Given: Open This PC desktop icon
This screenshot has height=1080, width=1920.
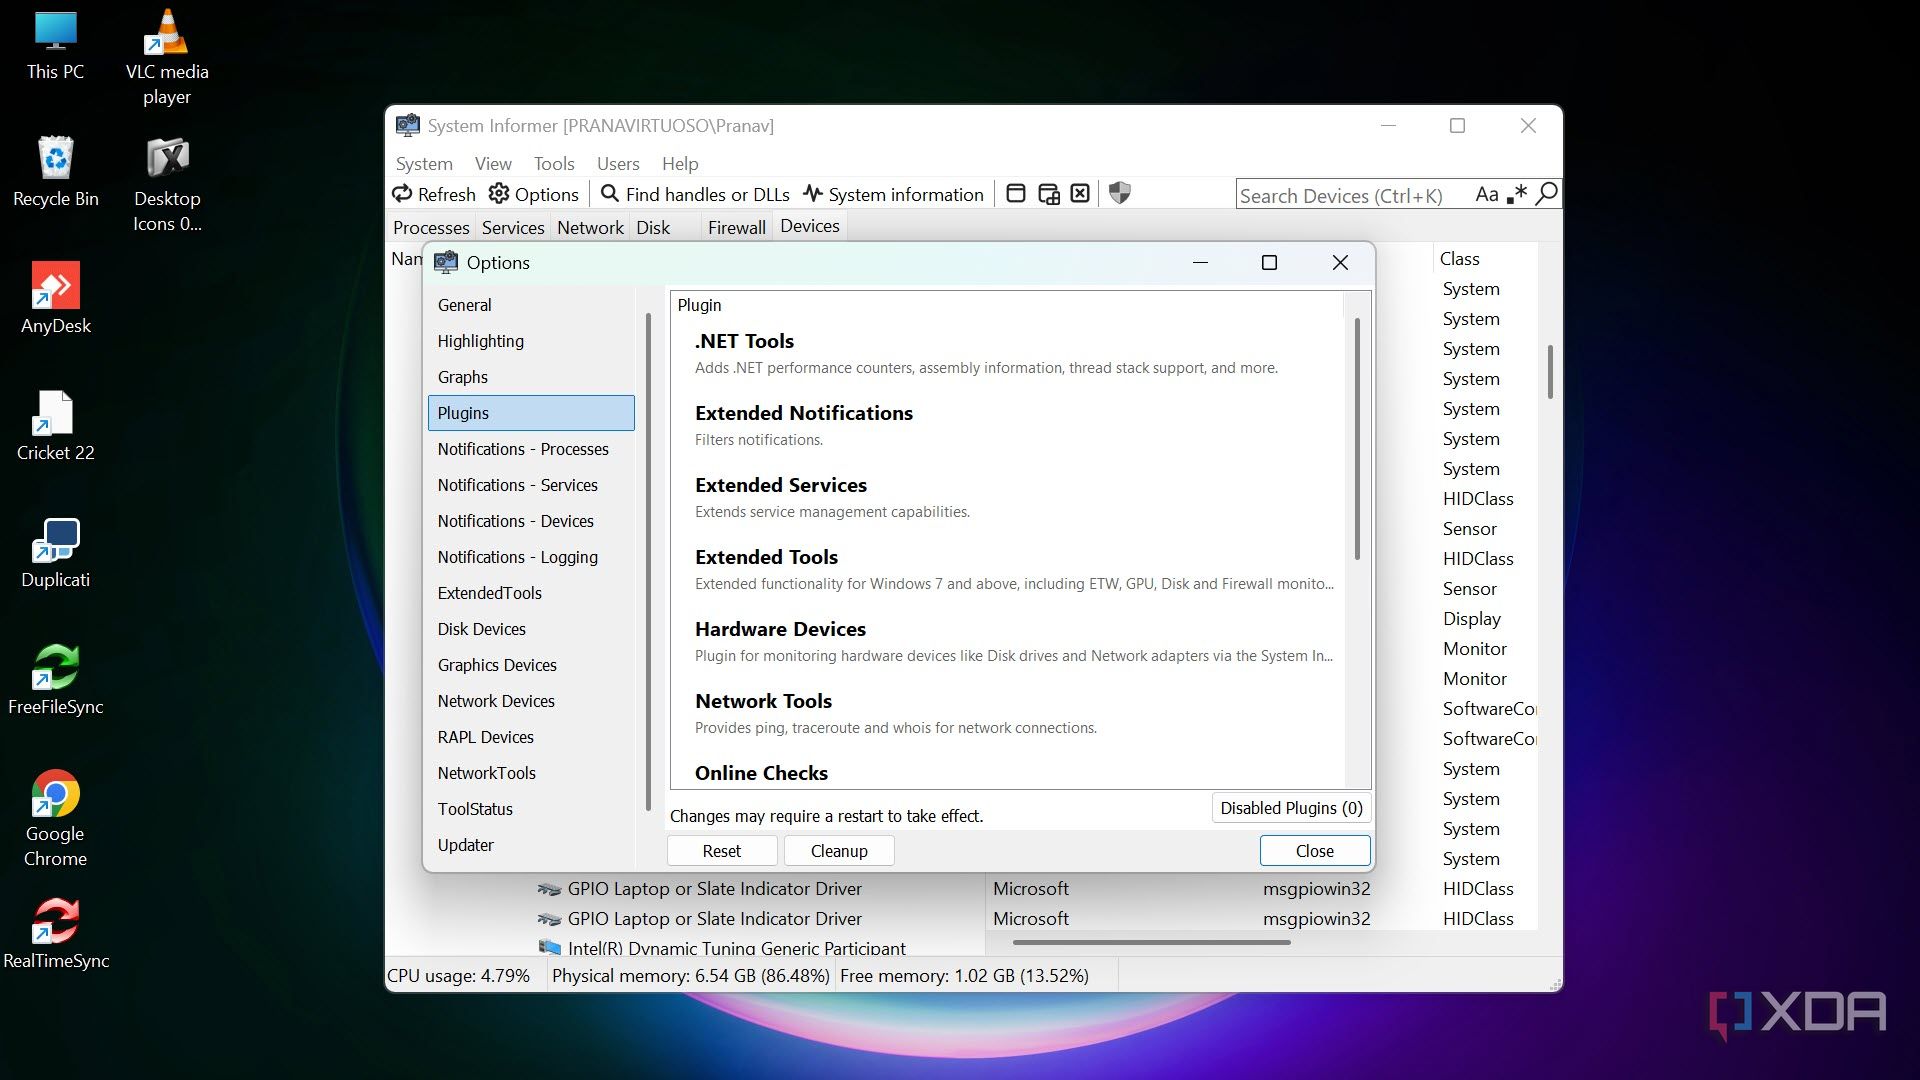Looking at the screenshot, I should (x=56, y=45).
